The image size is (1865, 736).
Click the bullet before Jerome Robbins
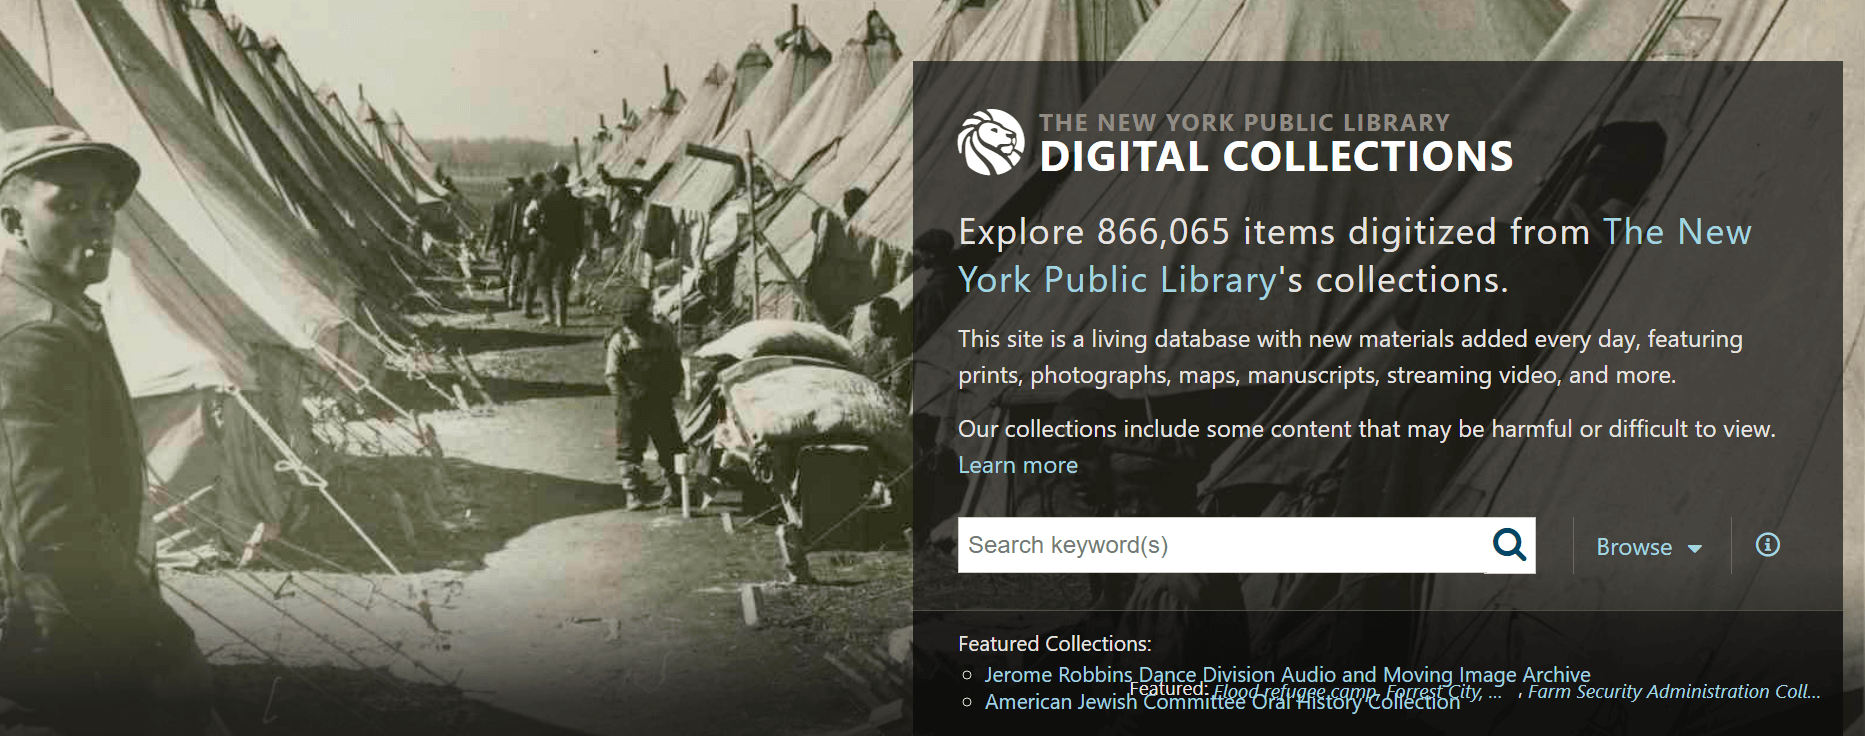coord(967,676)
